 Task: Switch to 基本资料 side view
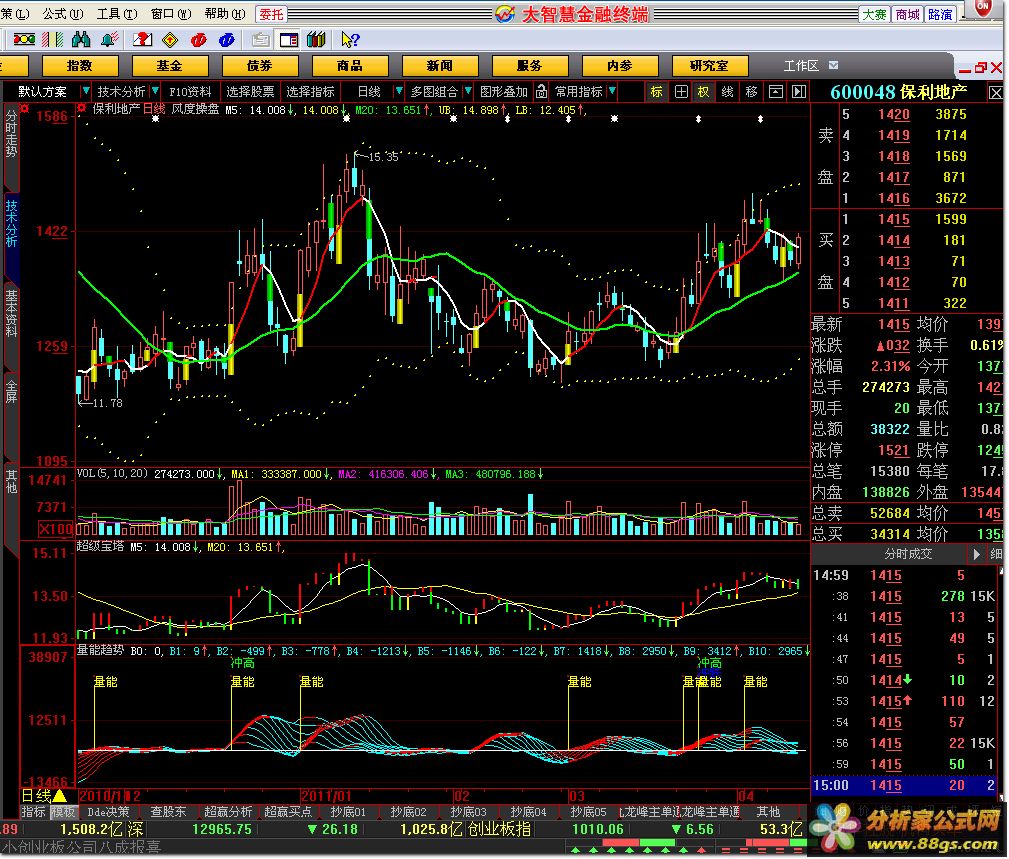(11, 313)
